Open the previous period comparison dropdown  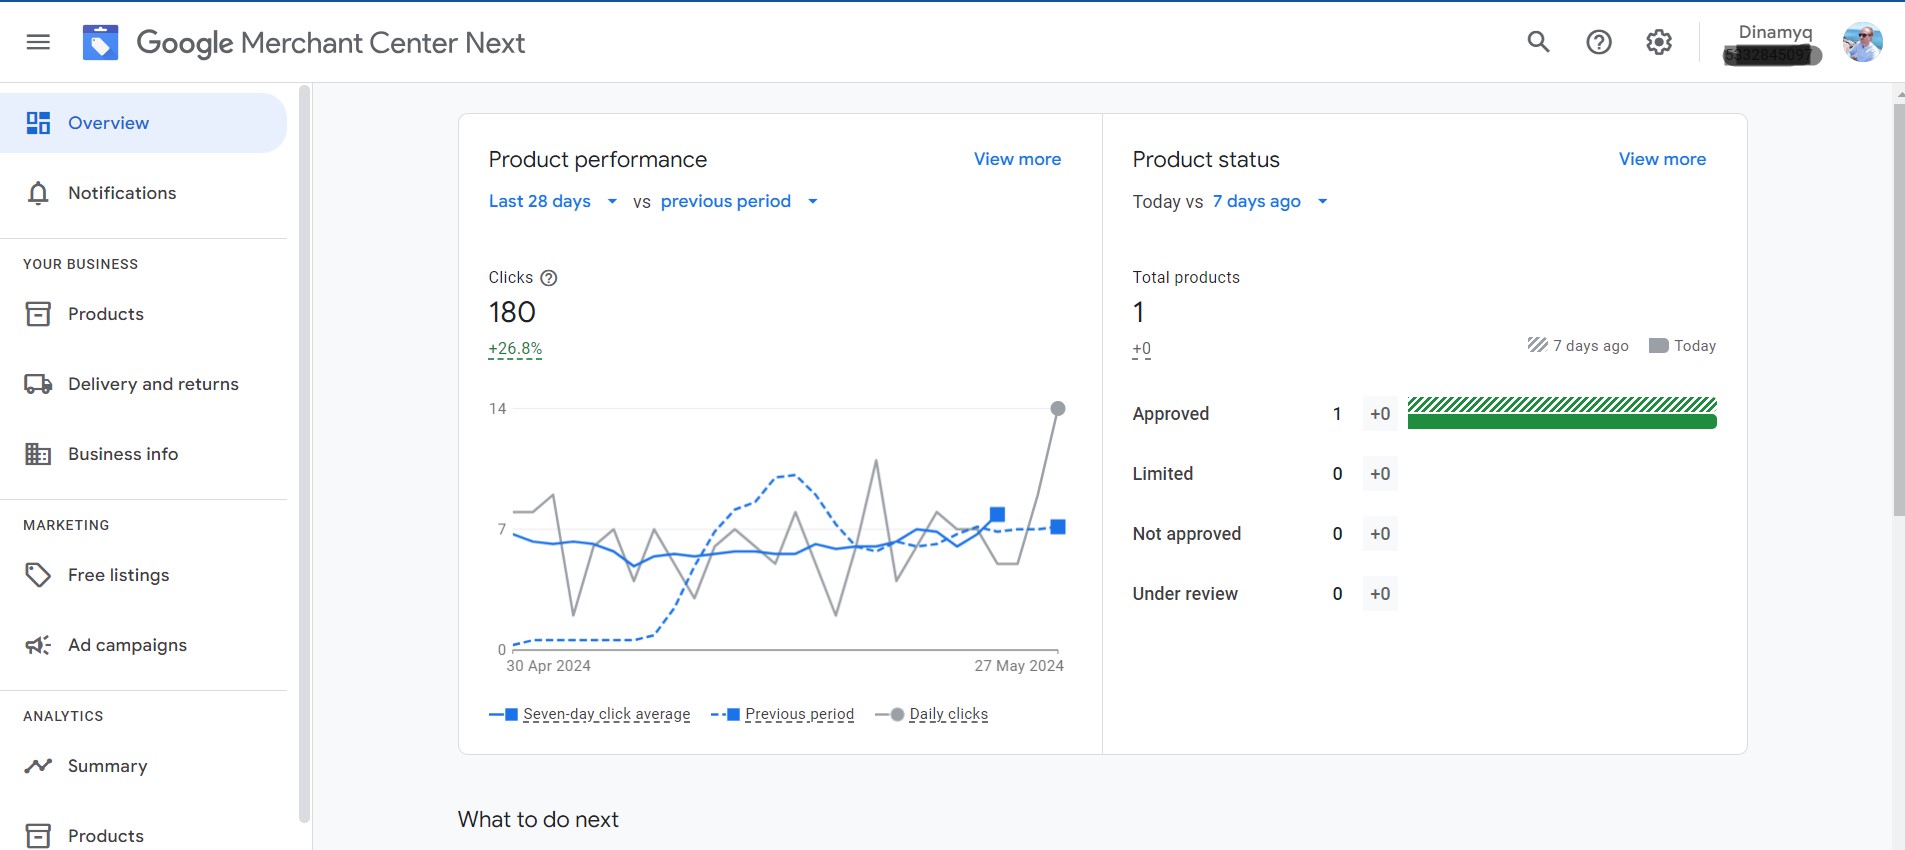[739, 201]
